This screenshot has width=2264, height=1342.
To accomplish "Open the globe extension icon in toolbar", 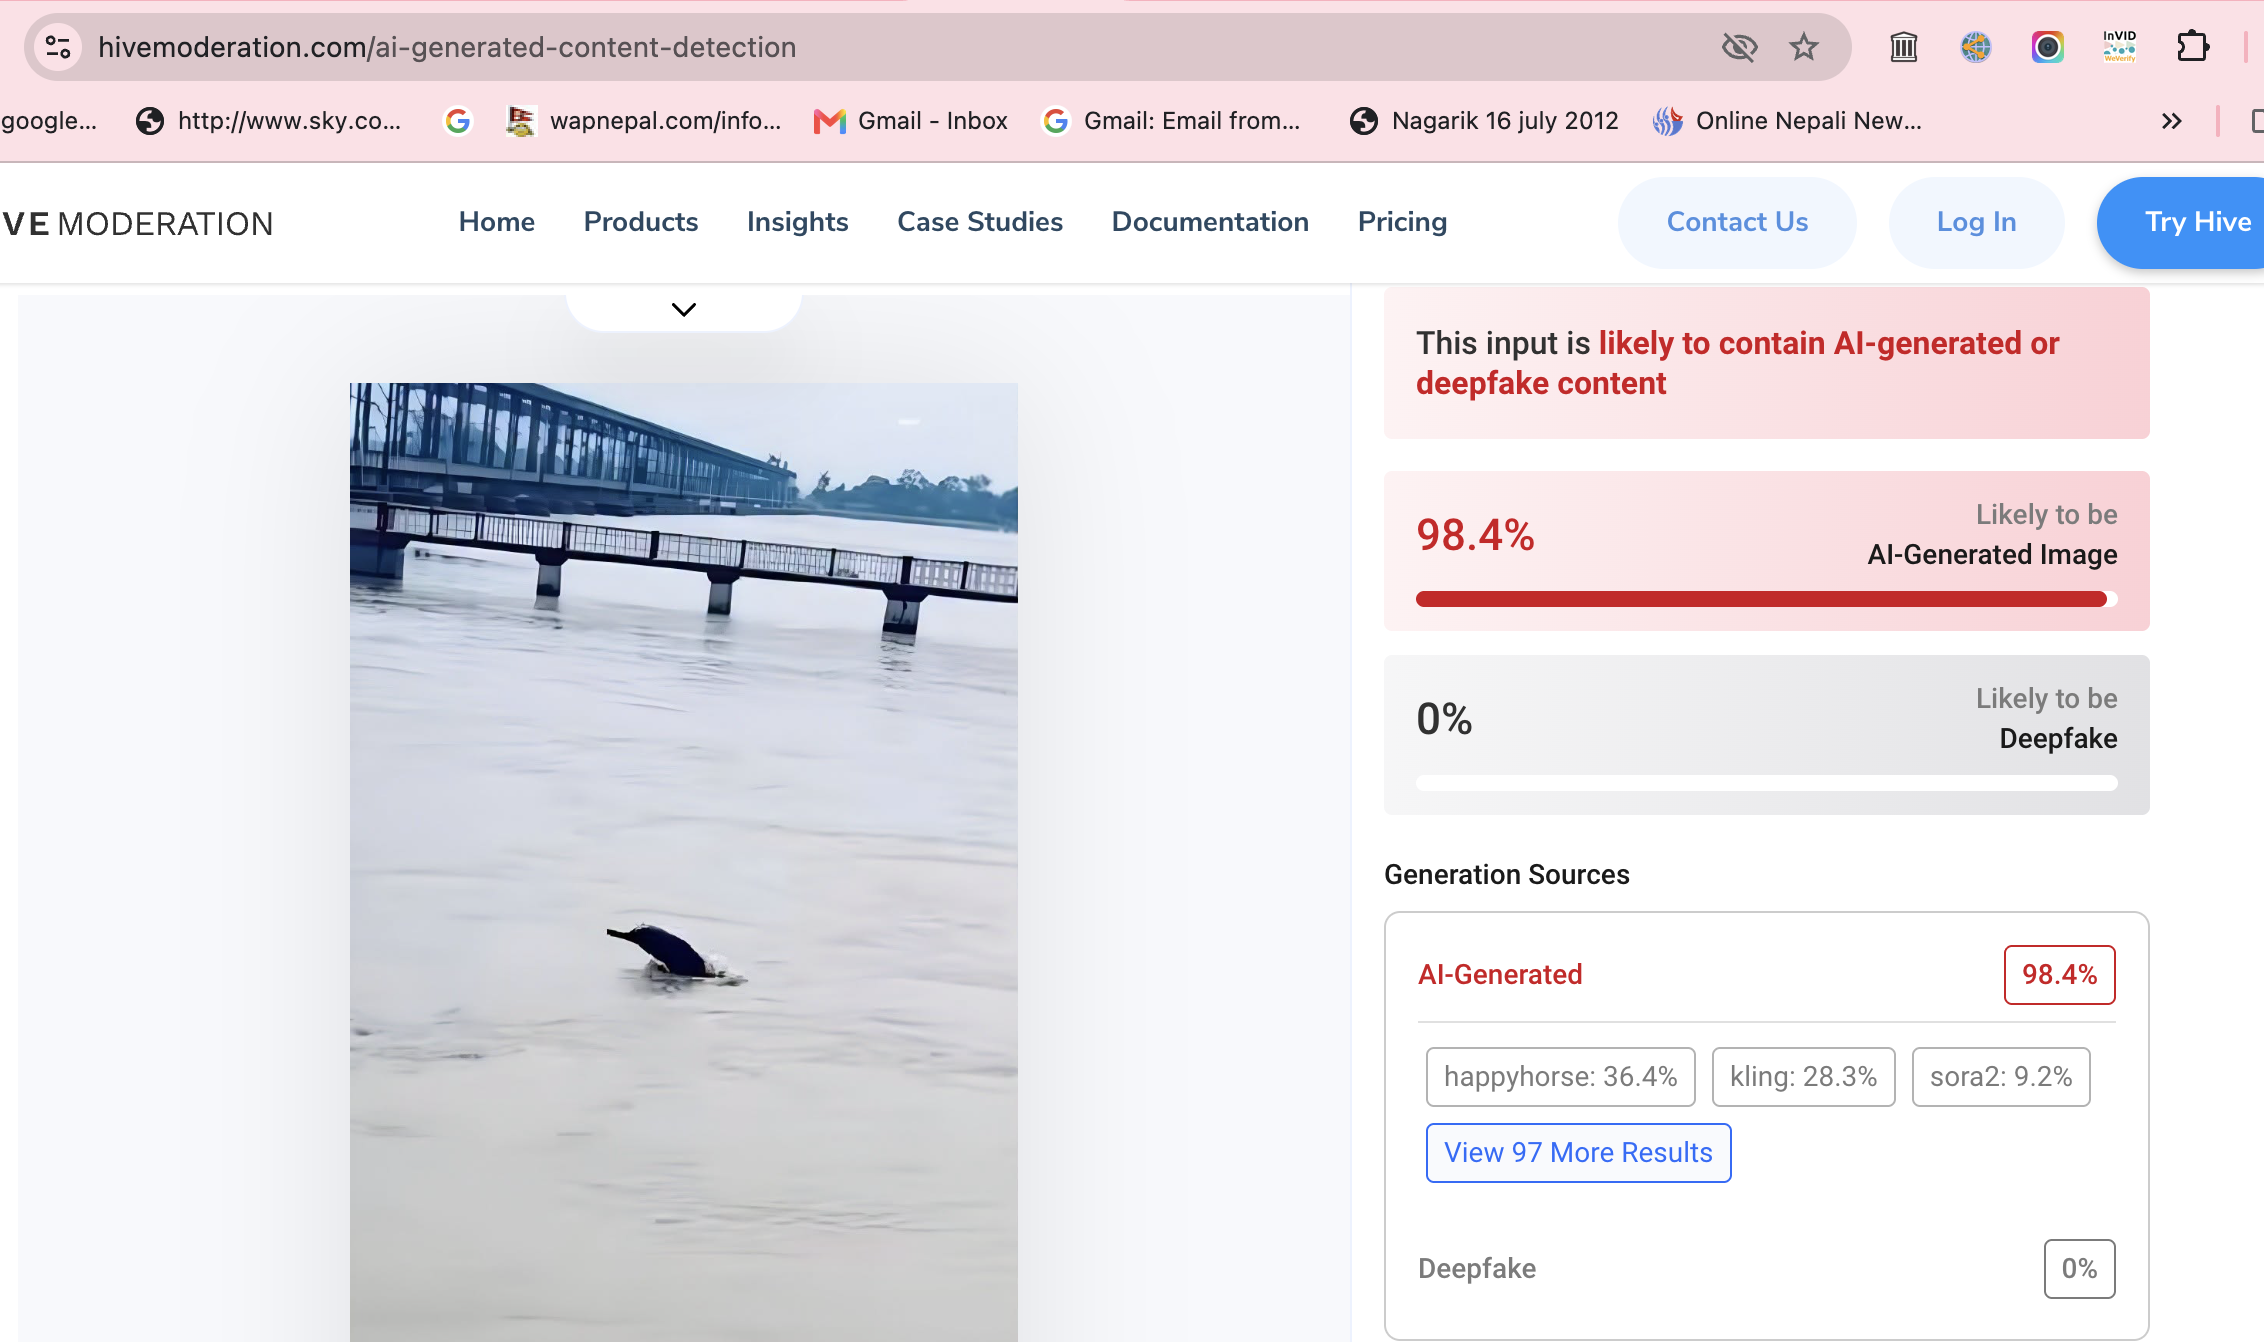I will [x=1976, y=47].
